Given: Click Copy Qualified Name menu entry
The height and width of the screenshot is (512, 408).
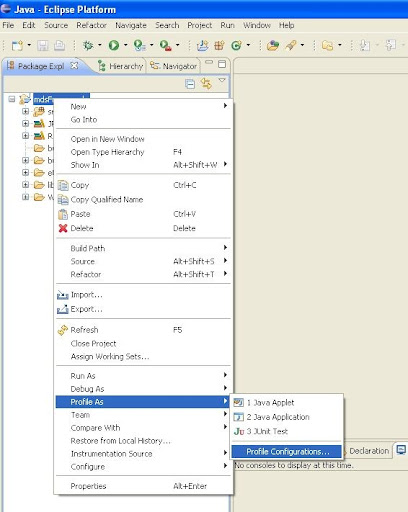Looking at the screenshot, I should [x=143, y=199].
